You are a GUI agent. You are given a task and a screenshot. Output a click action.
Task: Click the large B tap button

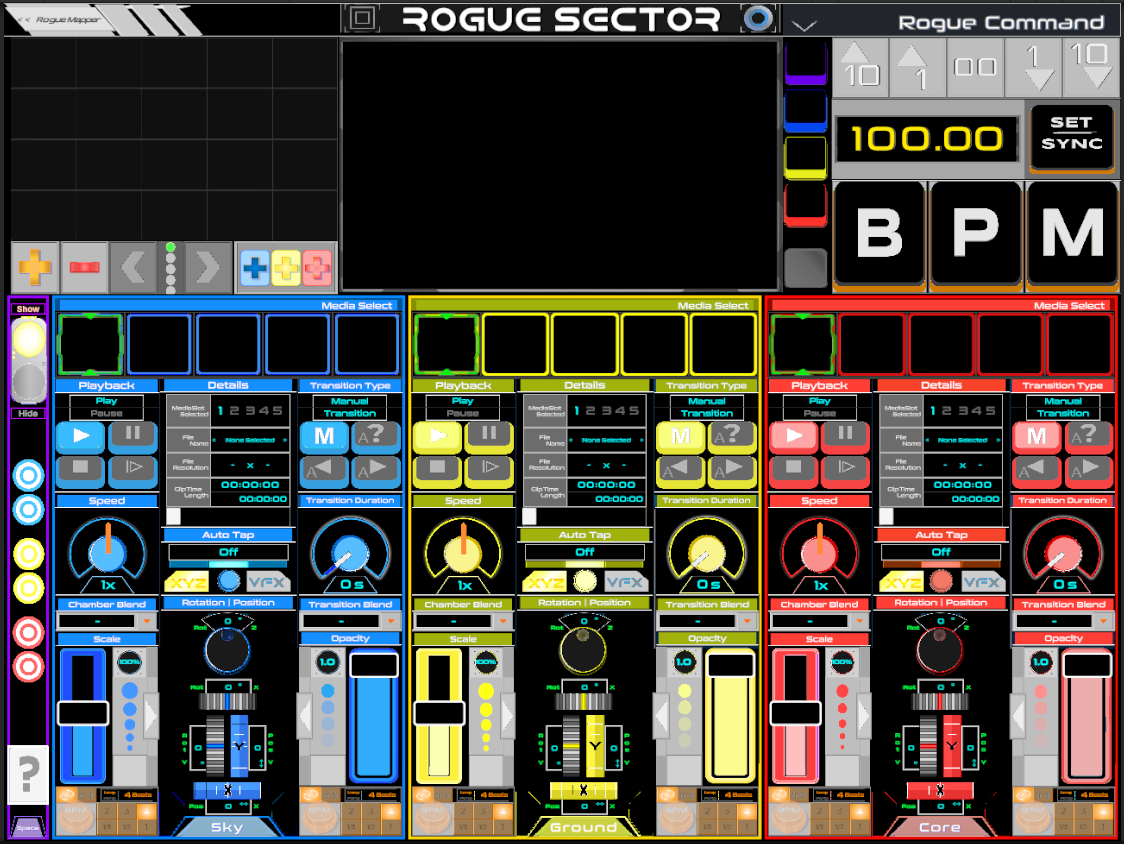(x=880, y=234)
